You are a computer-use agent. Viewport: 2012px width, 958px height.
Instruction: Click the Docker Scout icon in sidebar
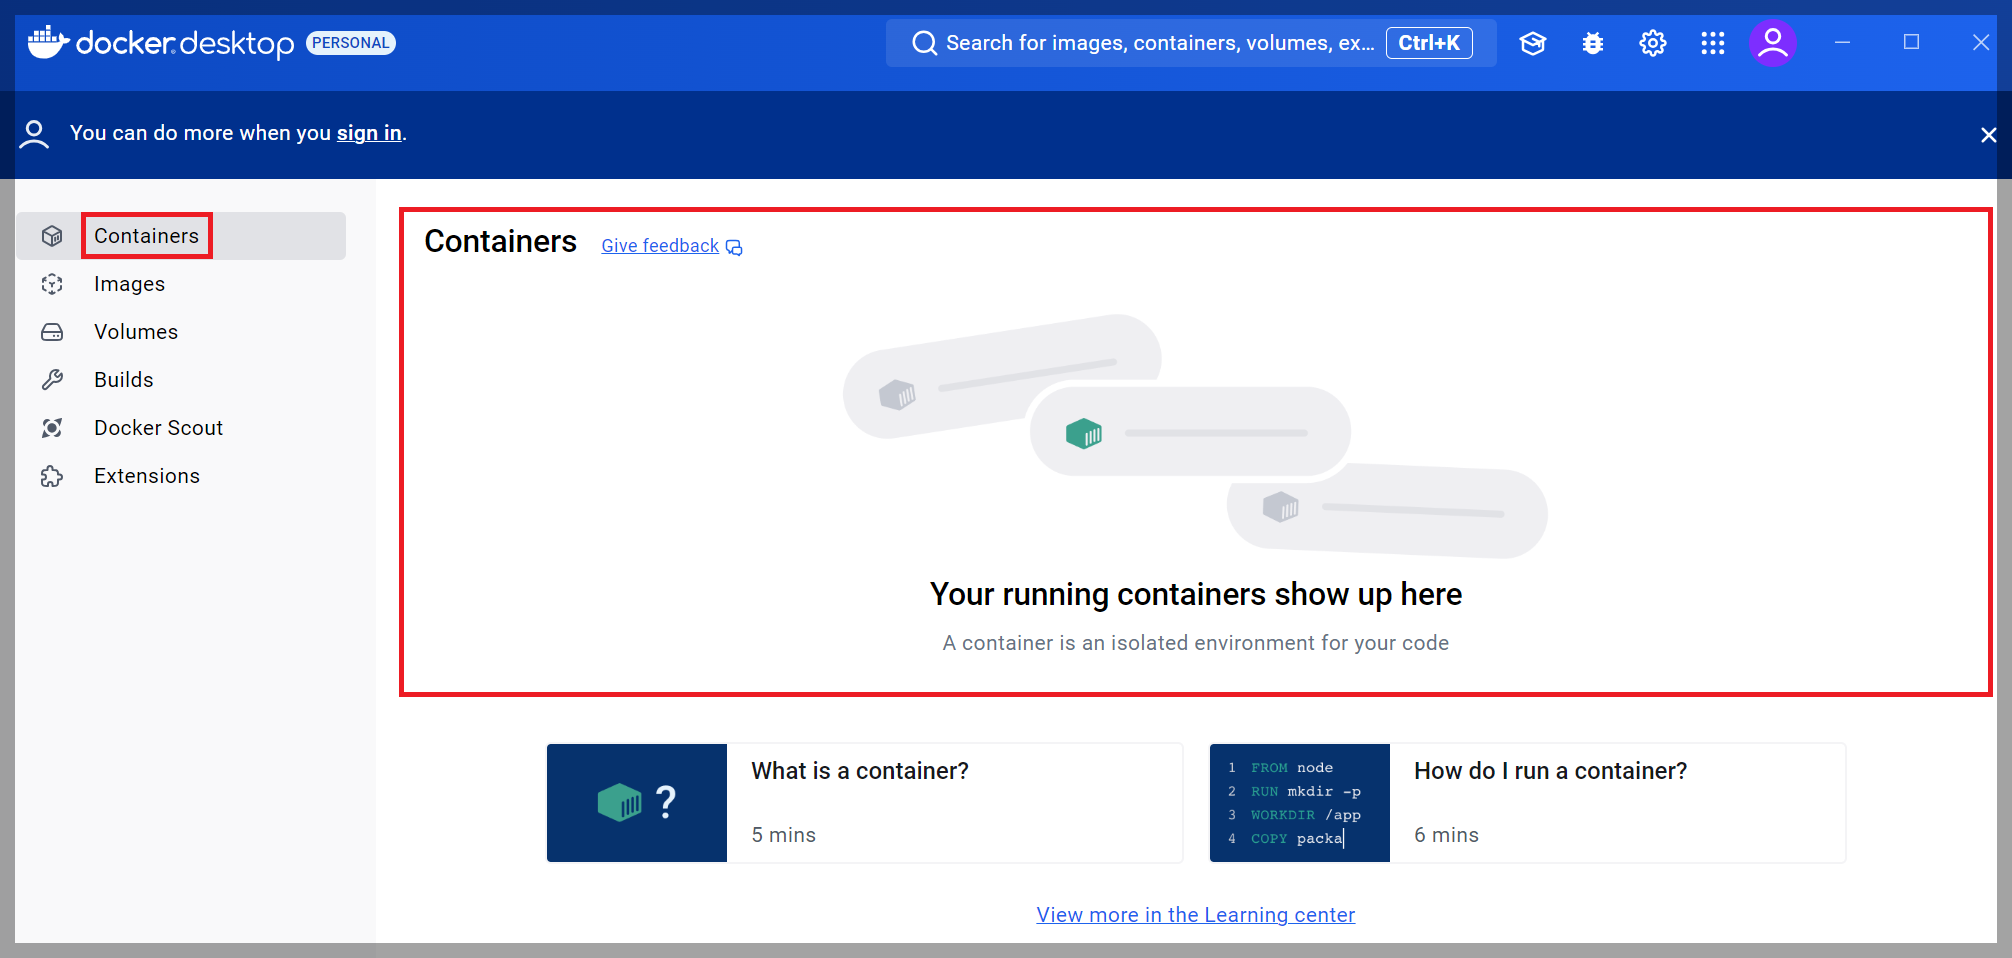tap(52, 428)
